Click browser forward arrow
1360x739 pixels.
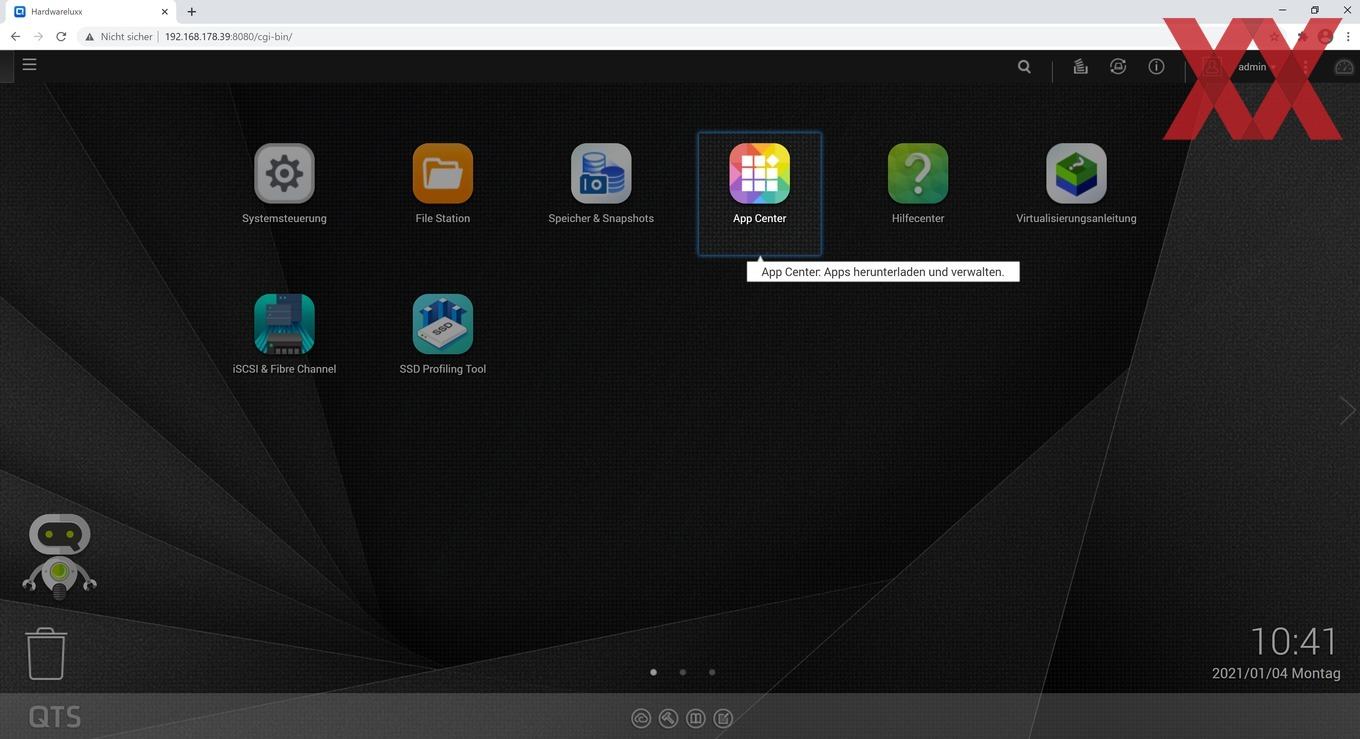coord(38,36)
